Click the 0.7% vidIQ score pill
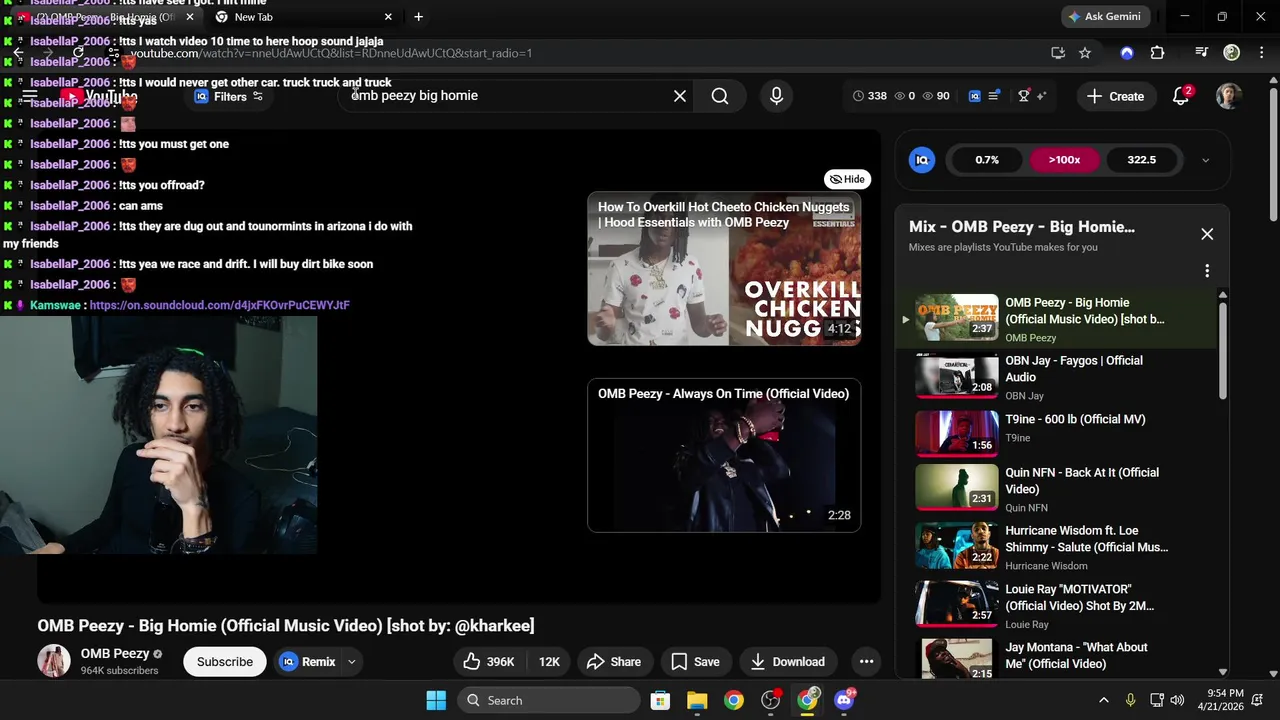 987,160
